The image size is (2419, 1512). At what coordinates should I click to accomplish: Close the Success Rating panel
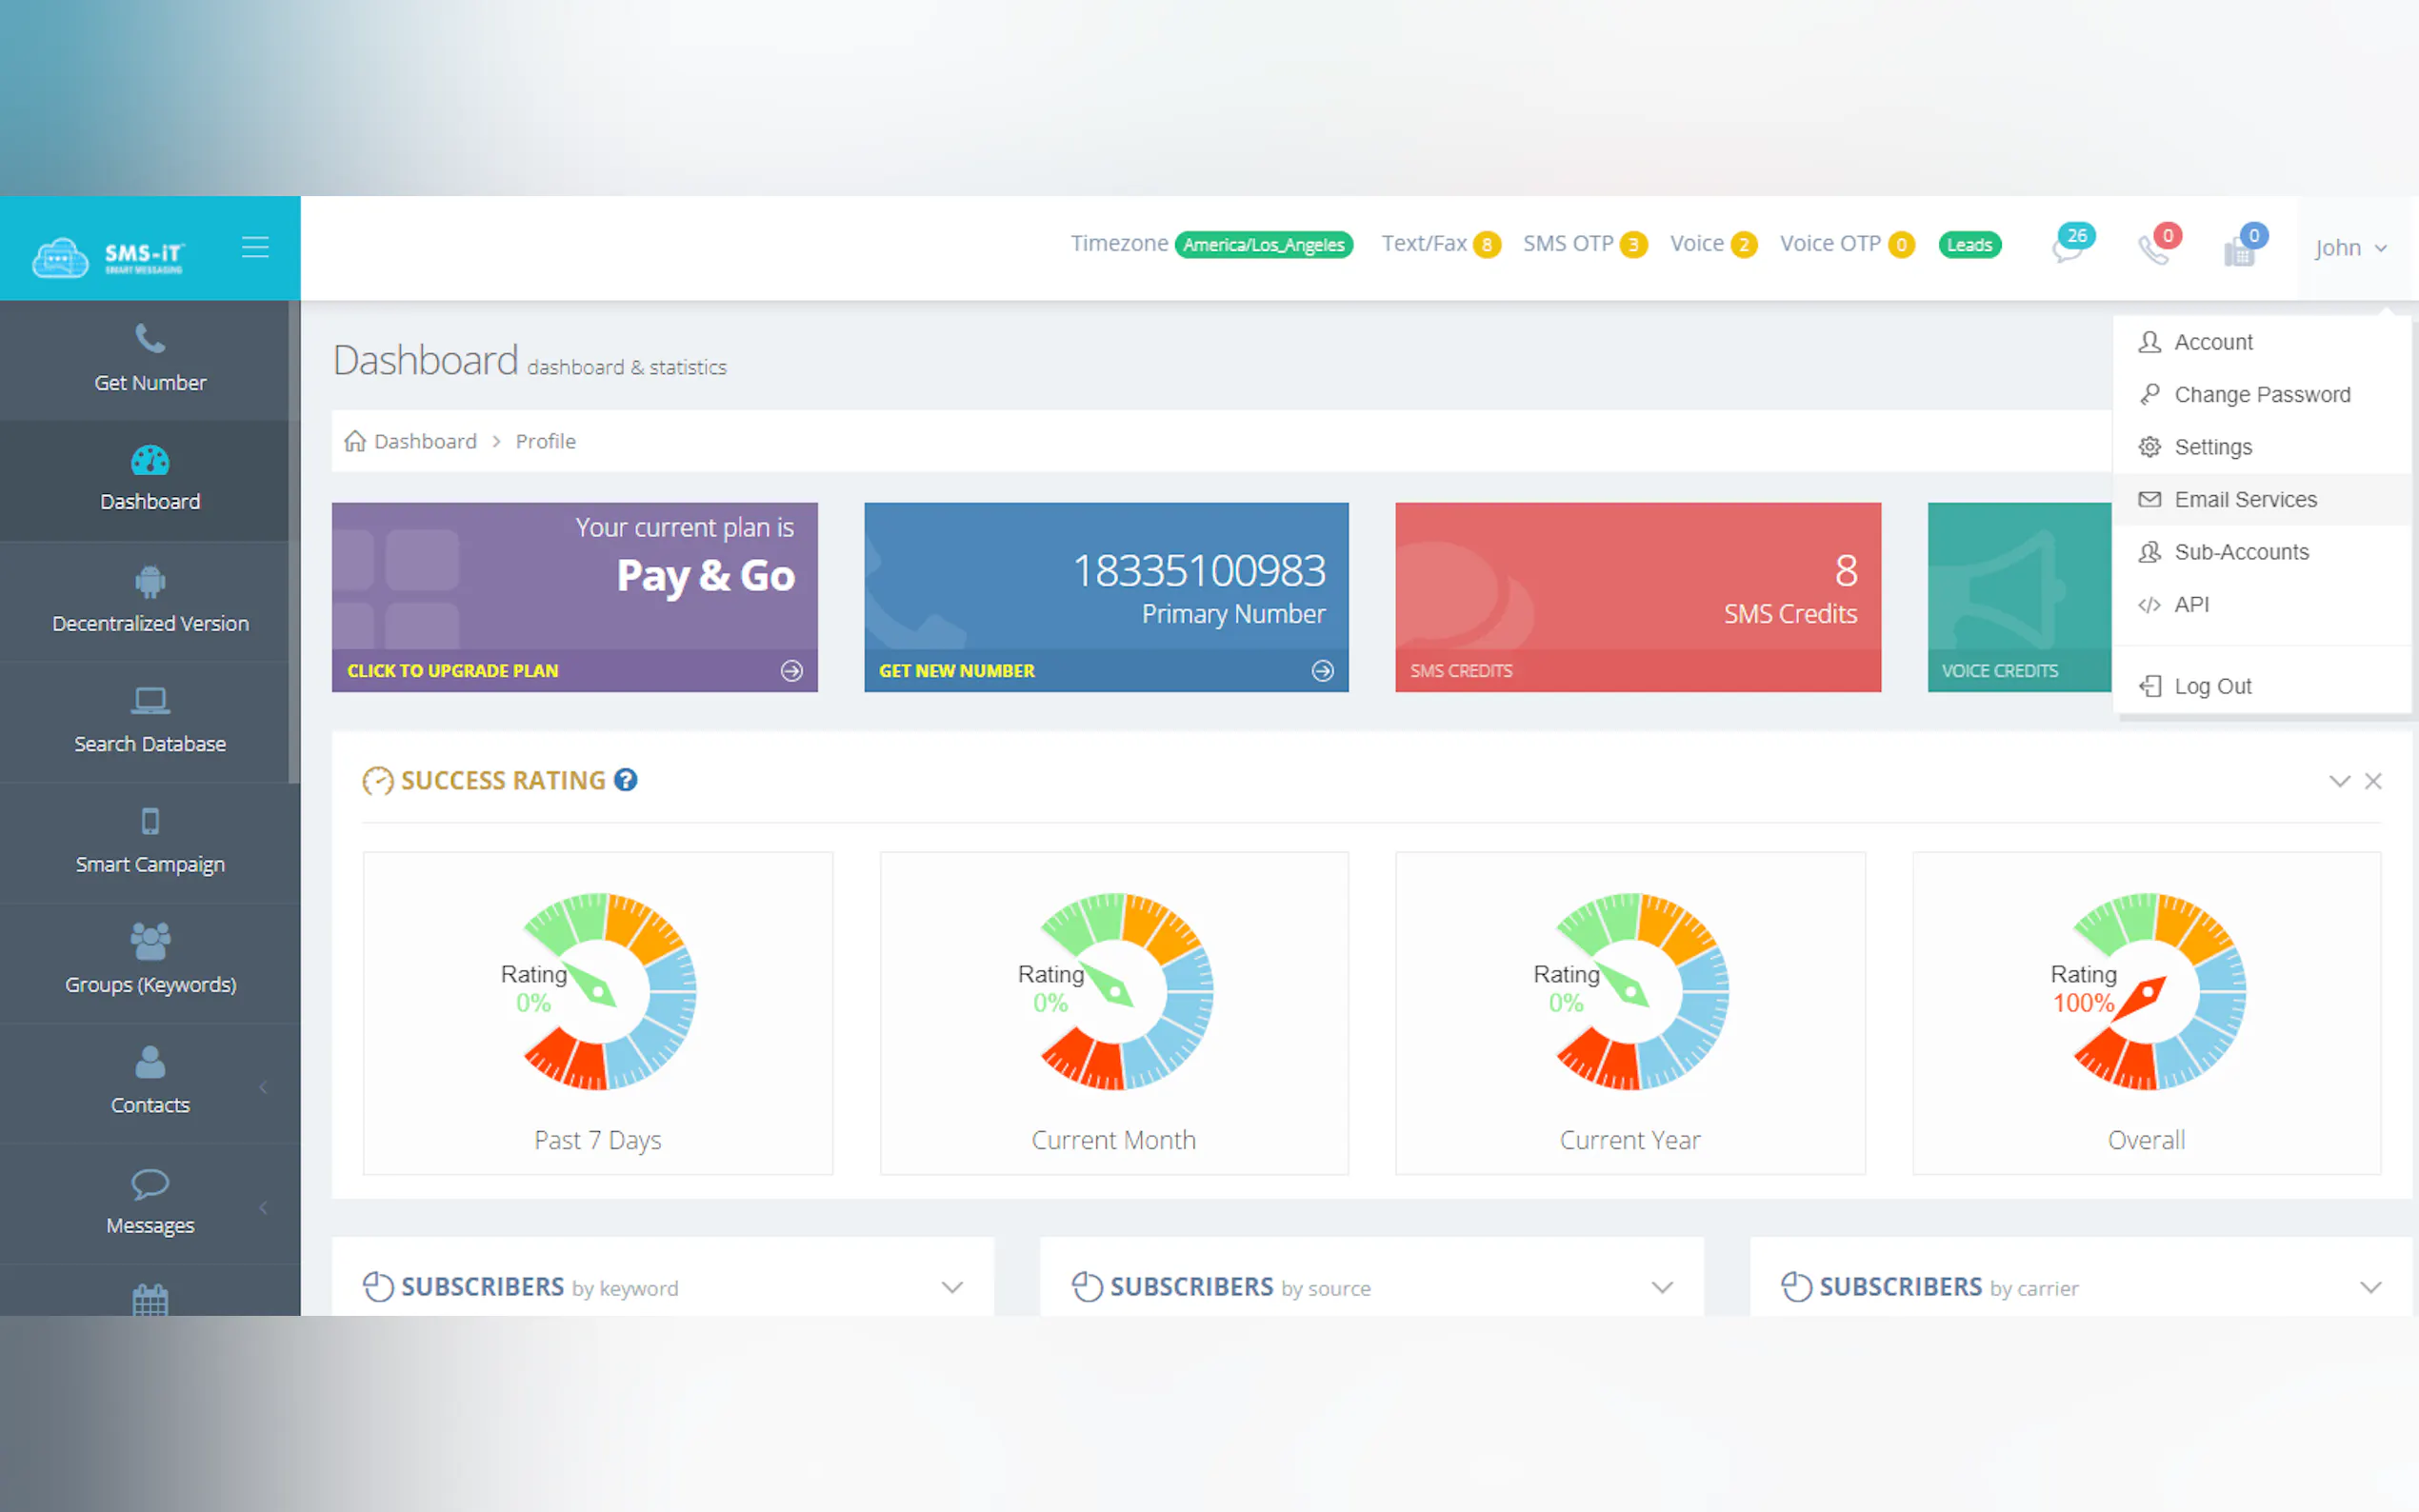click(2373, 781)
